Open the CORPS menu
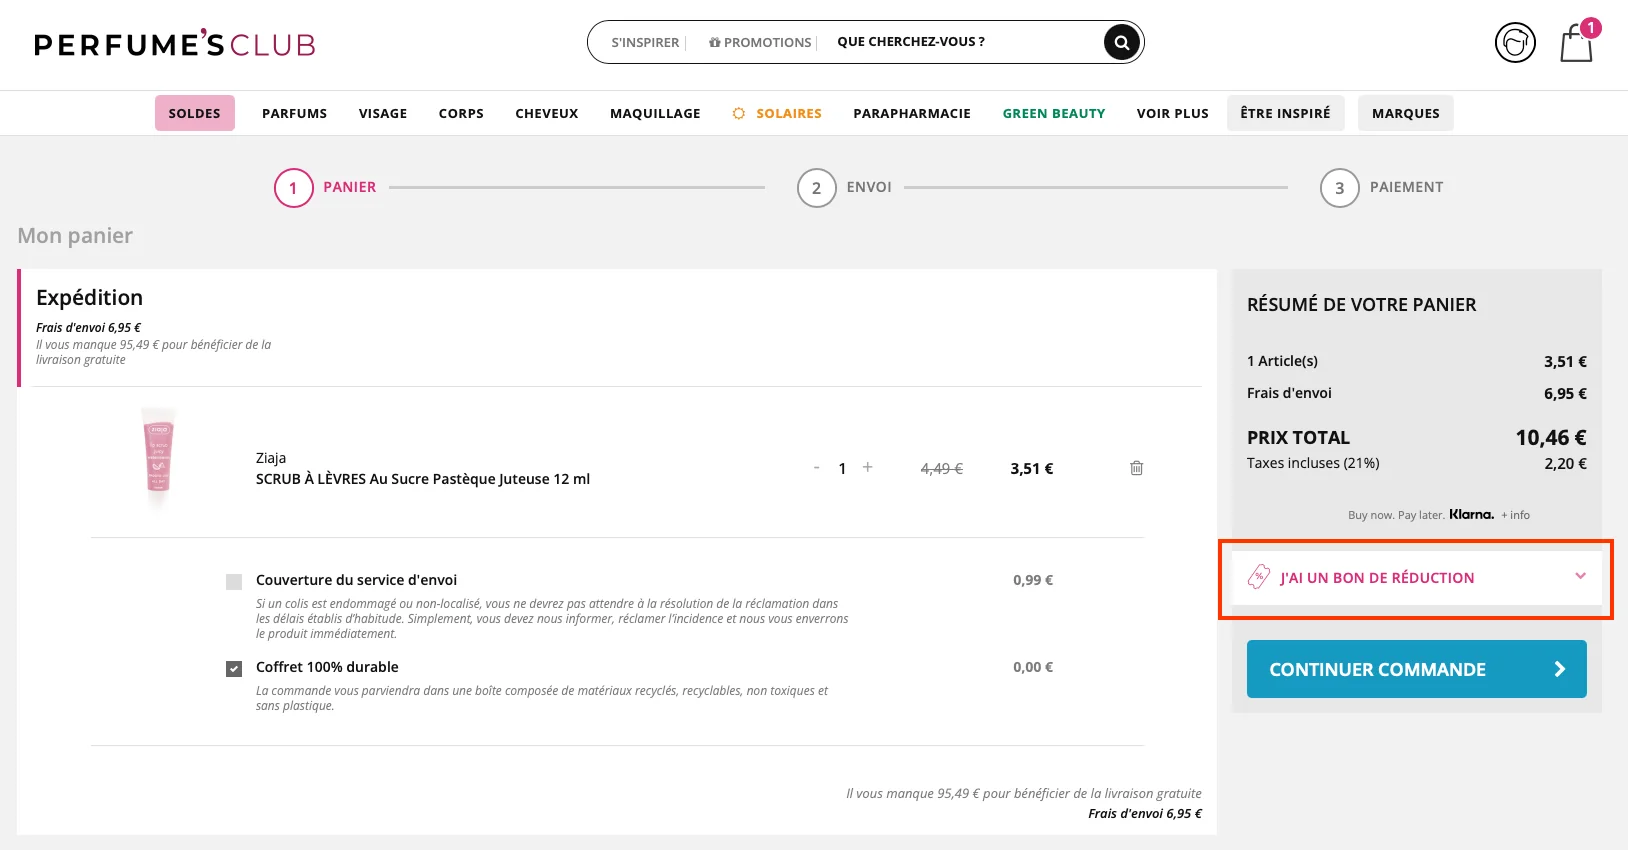Image resolution: width=1628 pixels, height=850 pixels. tap(461, 113)
